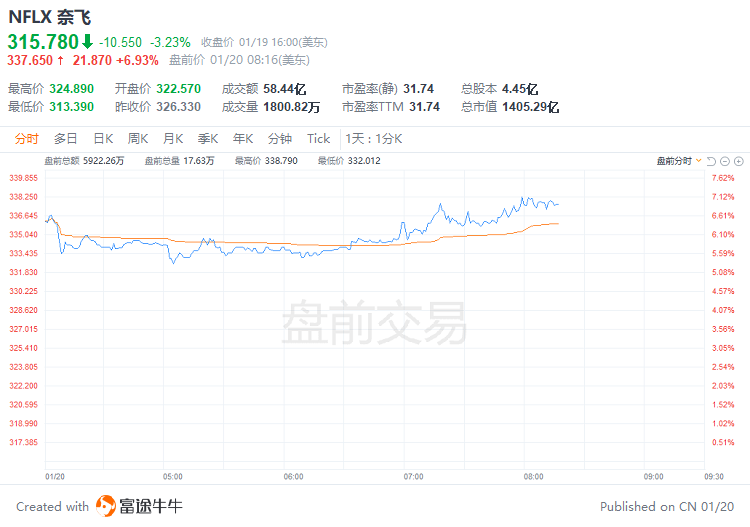The image size is (750, 527).
Task: Click the 昨收价 value 326.330
Action: coord(178,107)
